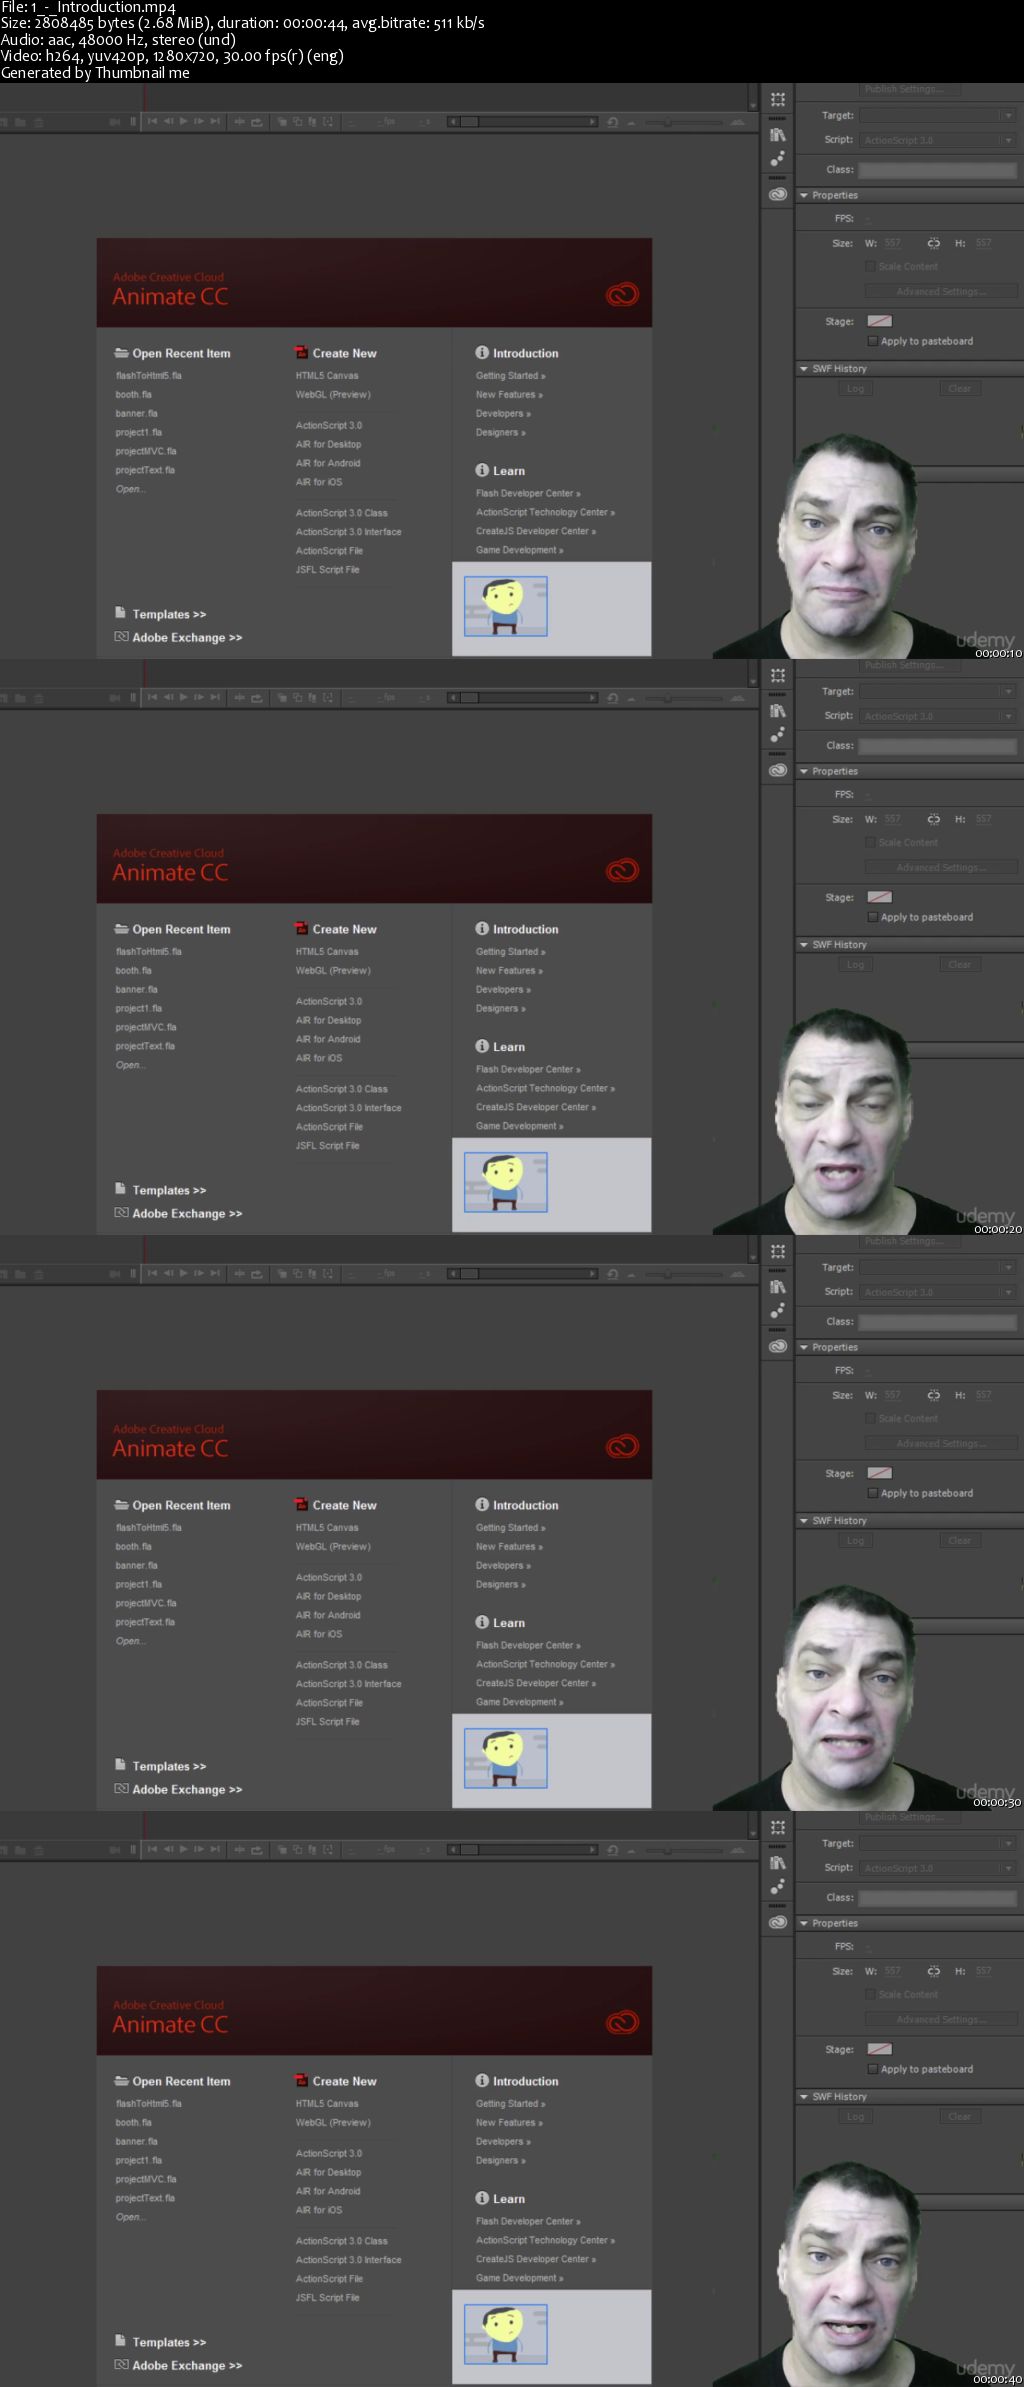Click Go to first frame in 00:00:10 frame
The width and height of the screenshot is (1024, 2387).
pyautogui.click(x=153, y=122)
